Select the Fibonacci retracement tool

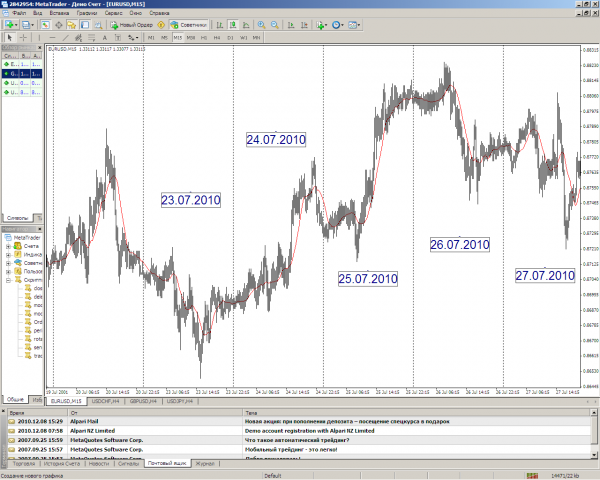tap(91, 38)
